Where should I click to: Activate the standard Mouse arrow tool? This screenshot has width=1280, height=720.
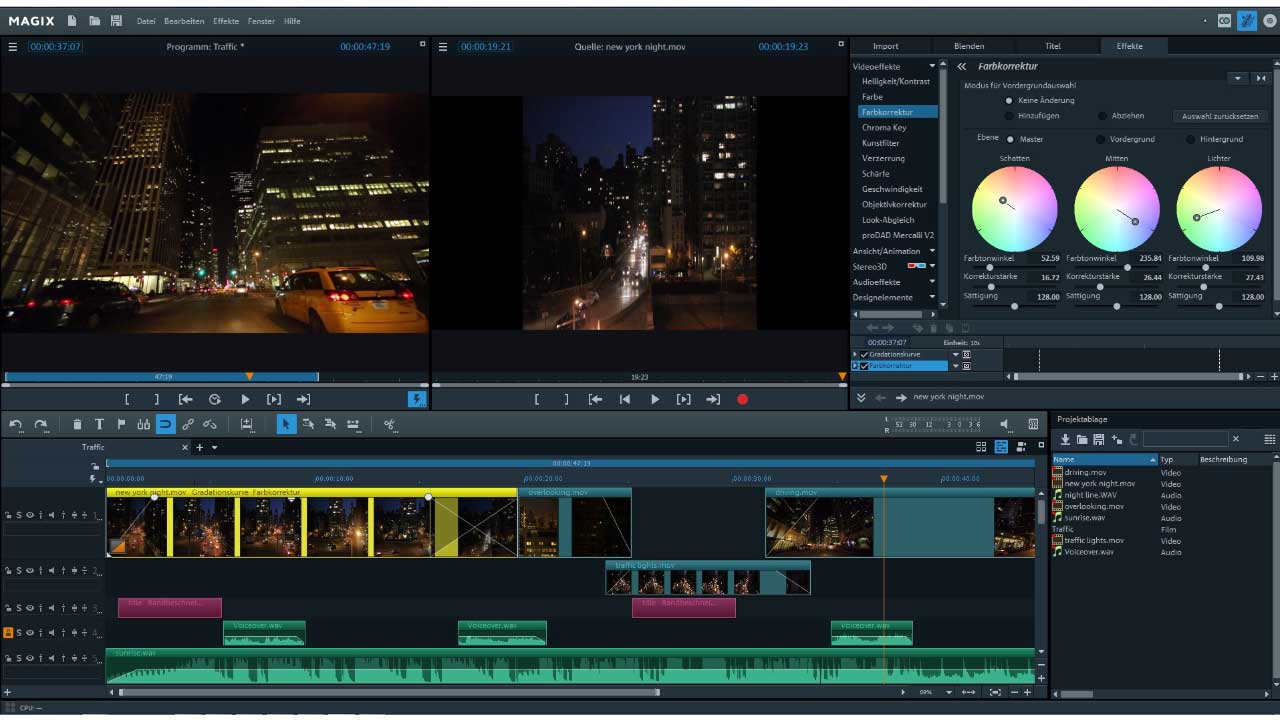point(287,424)
